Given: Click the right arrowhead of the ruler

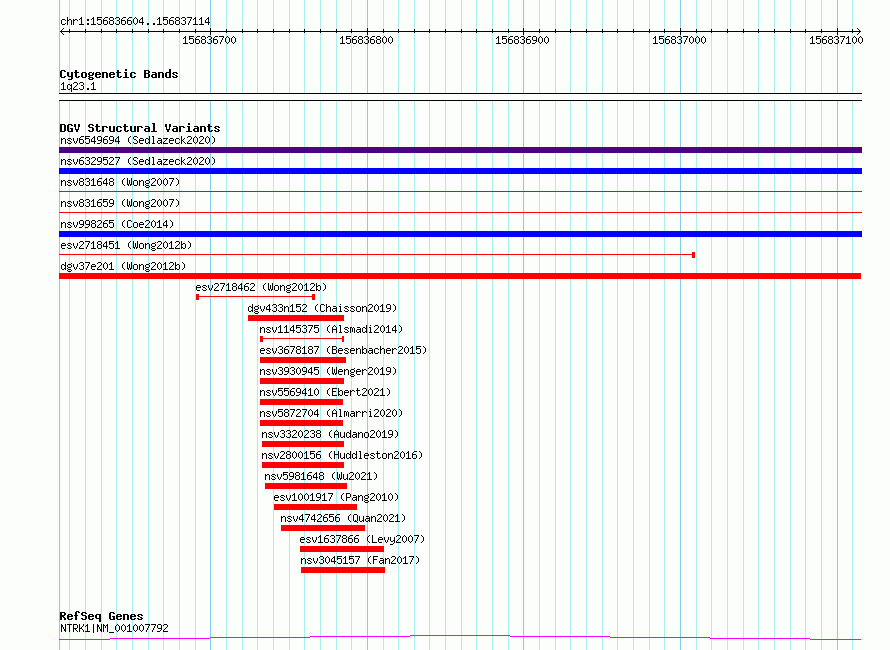Looking at the screenshot, I should click(858, 31).
